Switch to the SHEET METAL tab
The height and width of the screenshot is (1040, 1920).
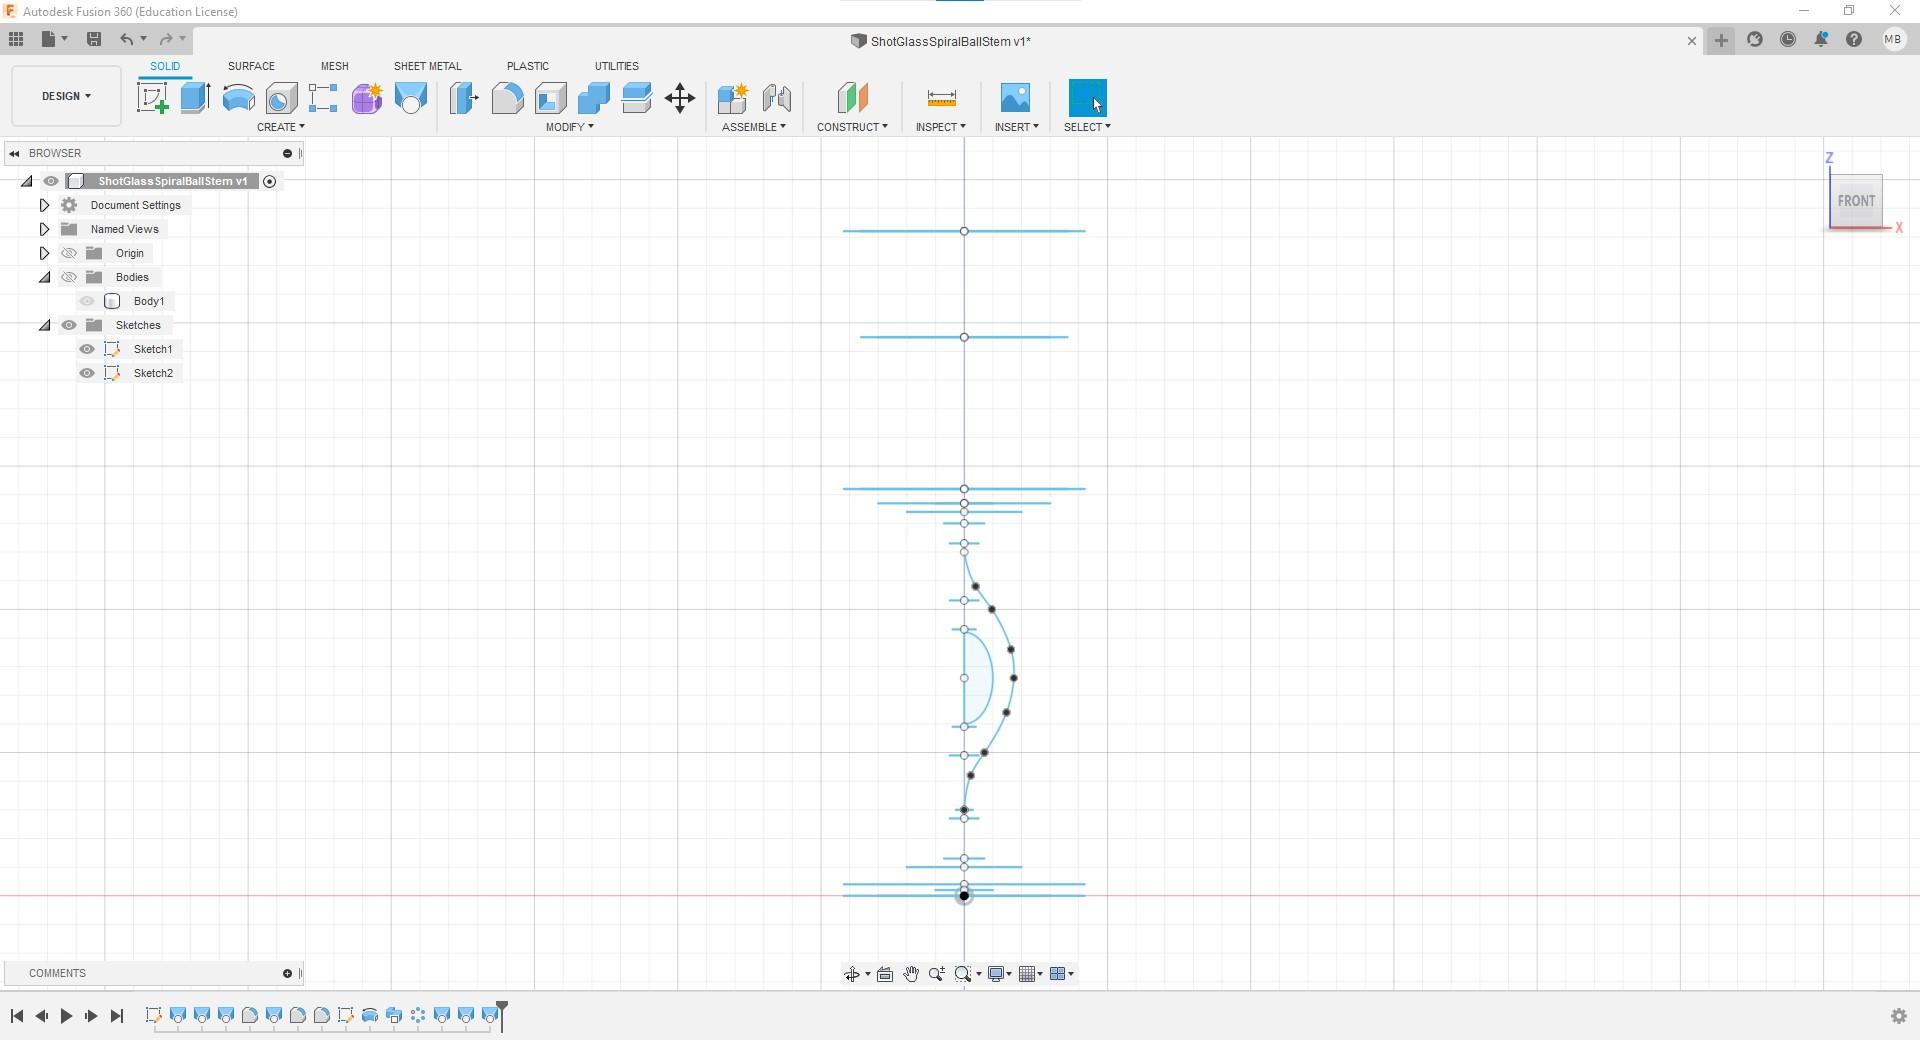tap(427, 66)
